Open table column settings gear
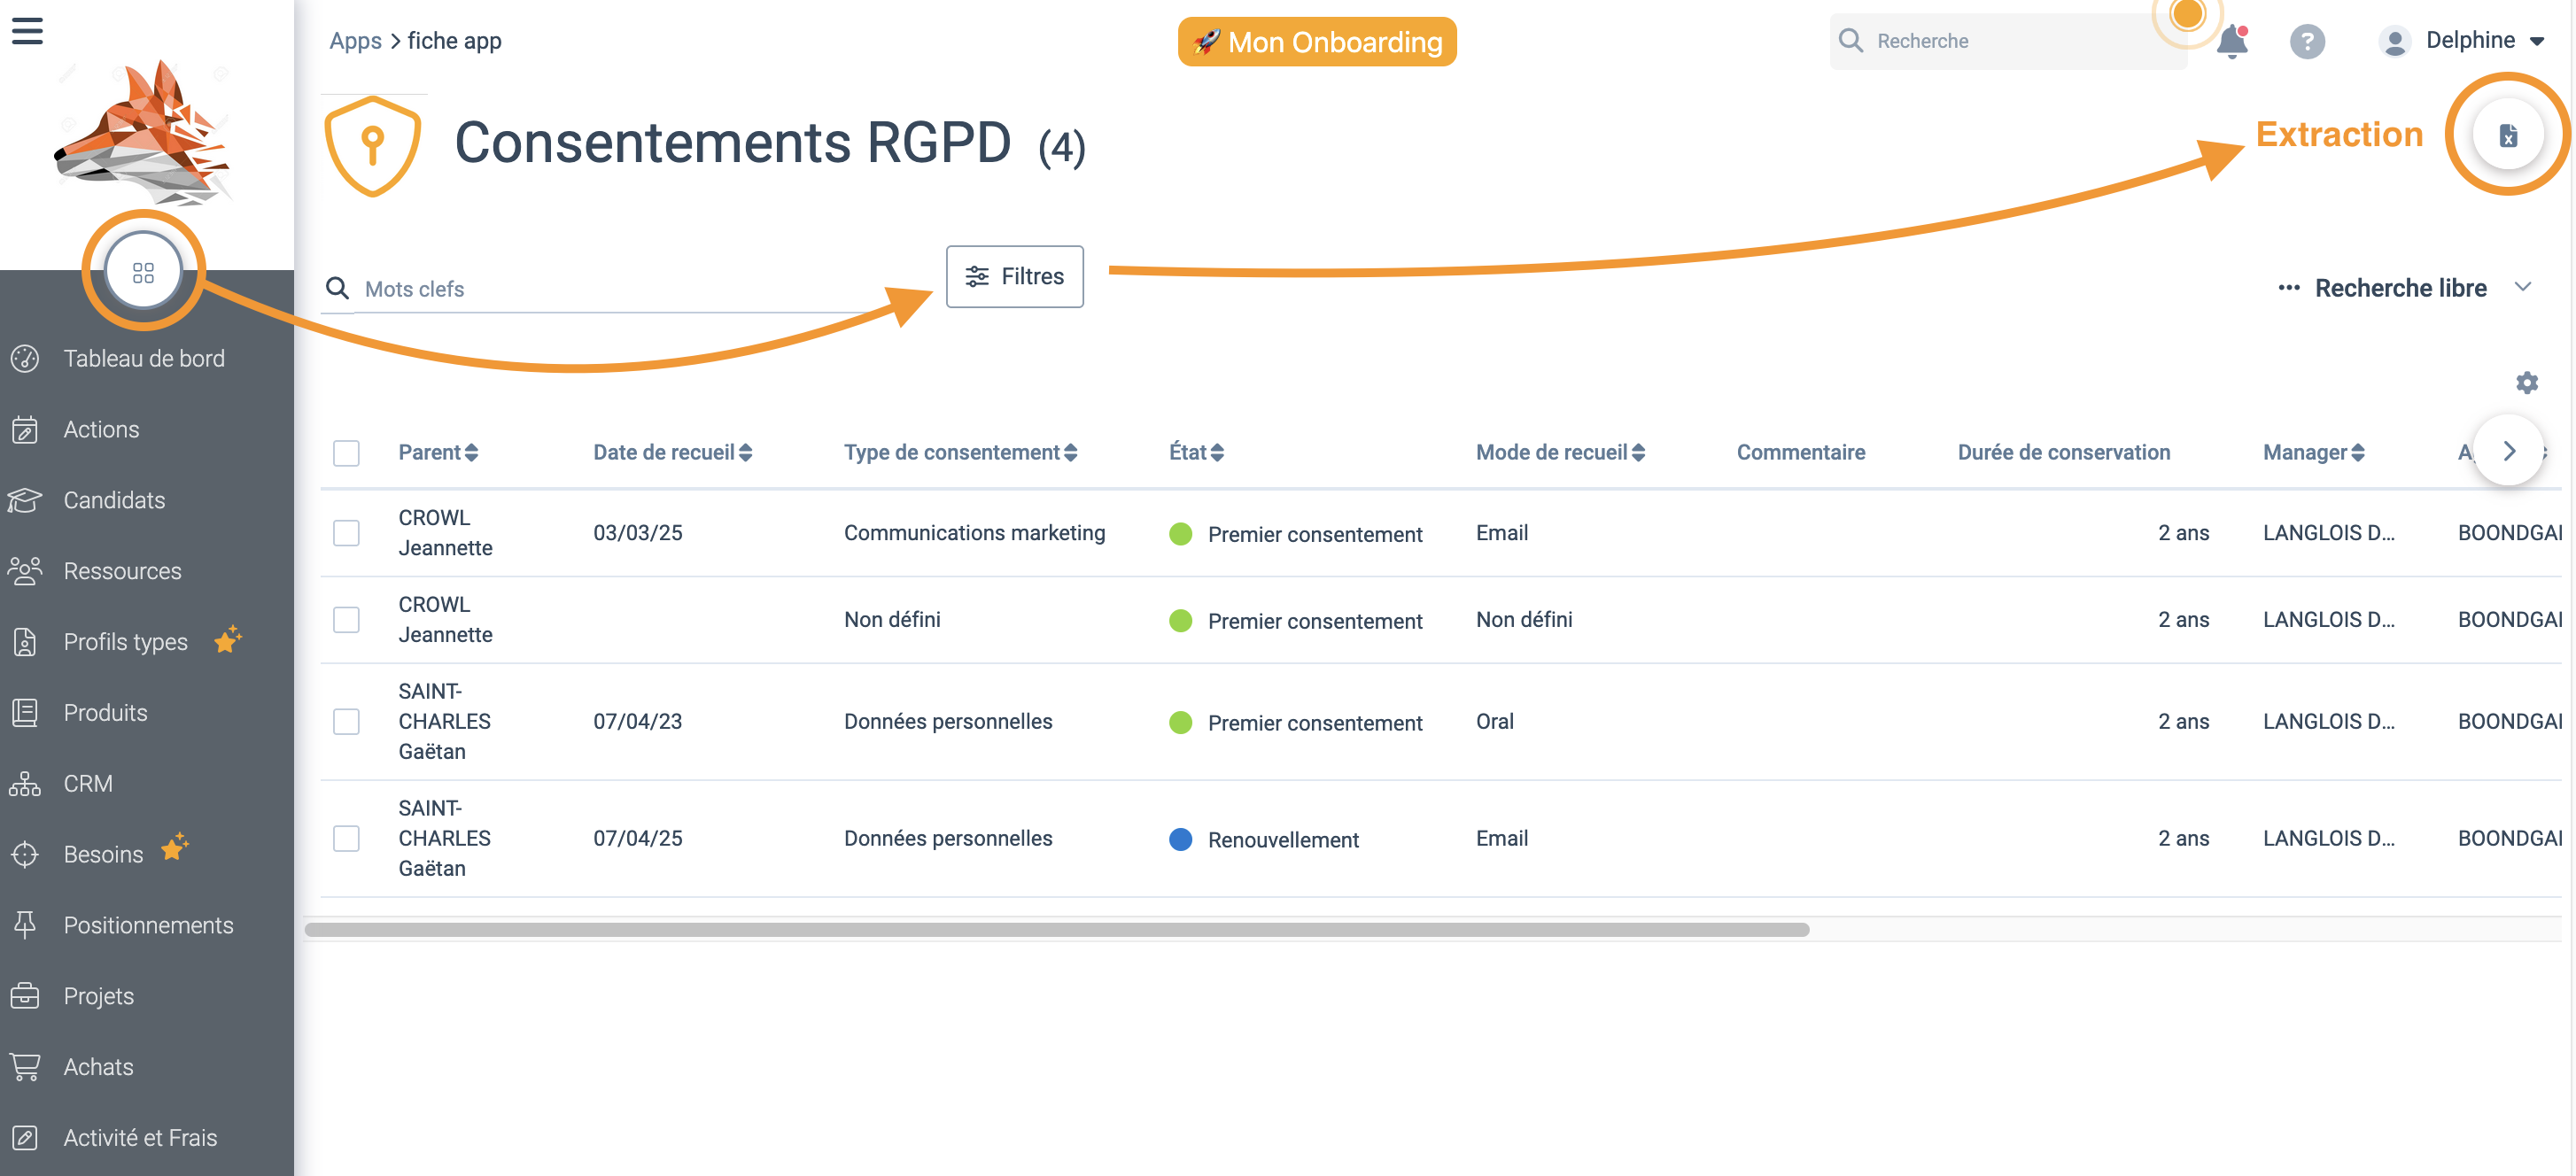This screenshot has height=1176, width=2576. (2527, 383)
